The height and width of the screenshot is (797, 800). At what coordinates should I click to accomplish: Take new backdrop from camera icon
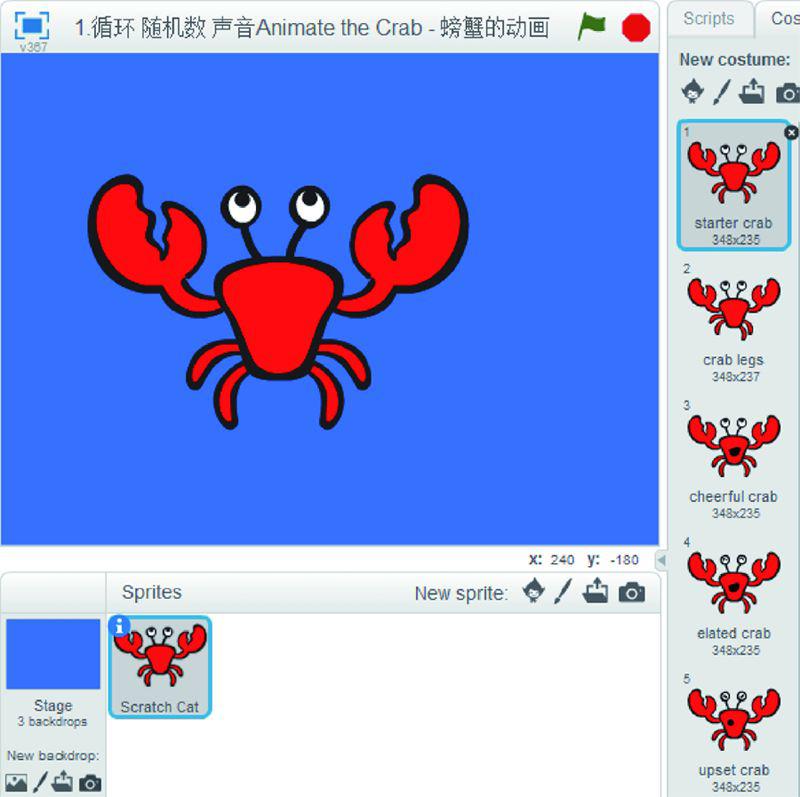pyautogui.click(x=90, y=783)
